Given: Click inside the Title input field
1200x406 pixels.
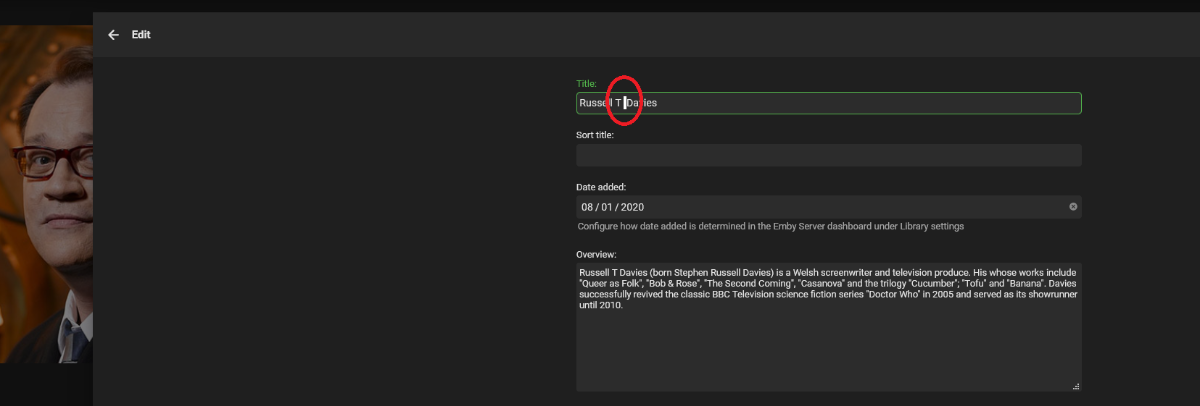Looking at the screenshot, I should point(850,103).
